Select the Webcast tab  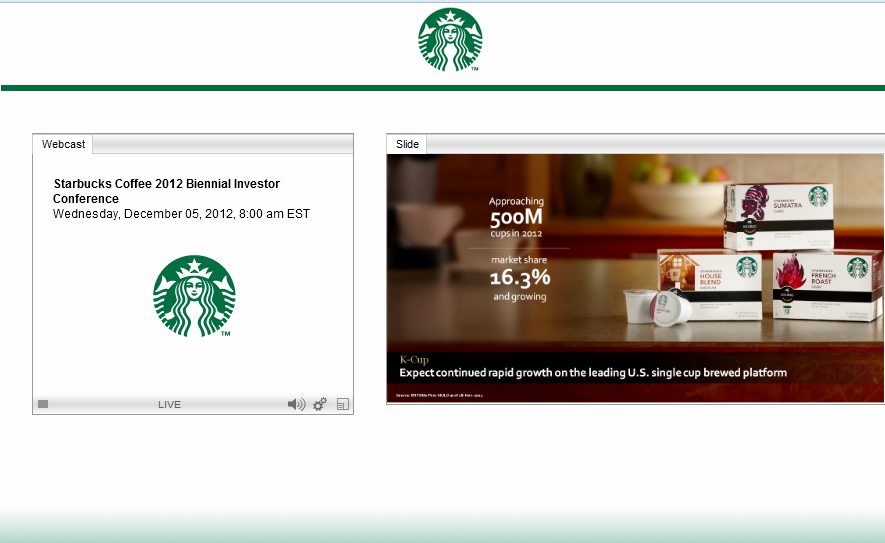tap(63, 144)
